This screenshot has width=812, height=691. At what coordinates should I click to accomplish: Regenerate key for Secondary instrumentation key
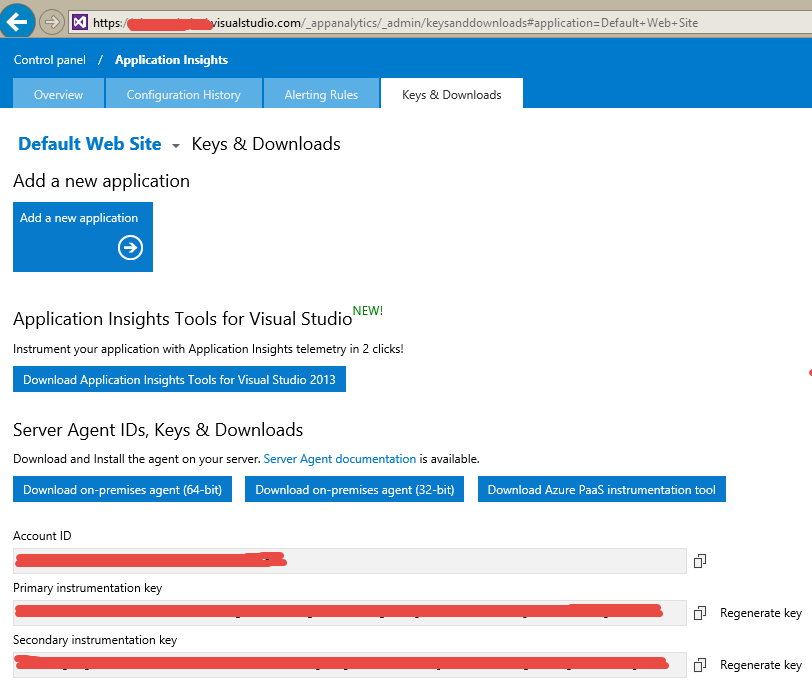coord(761,665)
